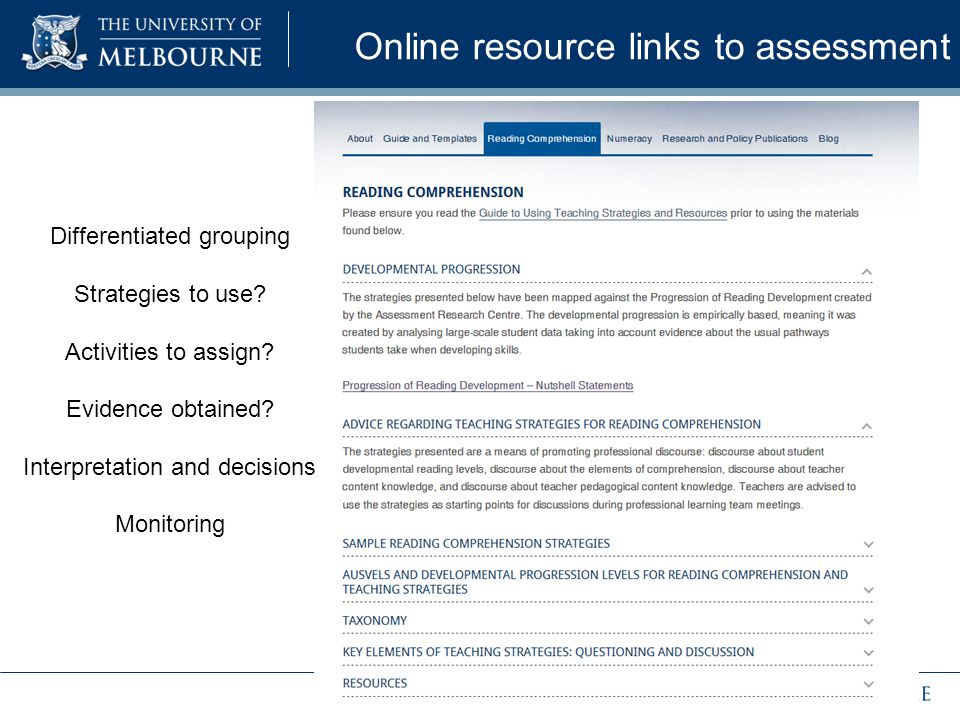Collapse Advice Regarding Teaching Strategies chevron
The width and height of the screenshot is (960, 720).
tap(867, 426)
